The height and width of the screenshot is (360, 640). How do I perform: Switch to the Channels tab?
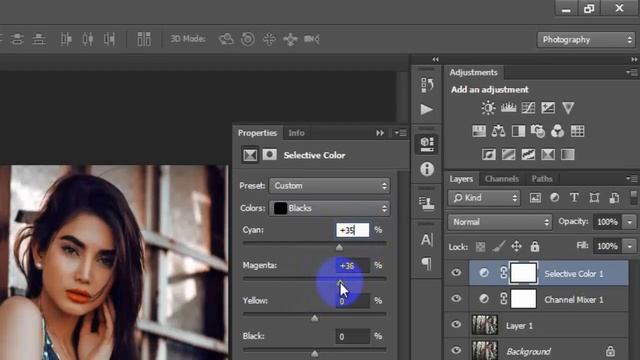click(502, 179)
